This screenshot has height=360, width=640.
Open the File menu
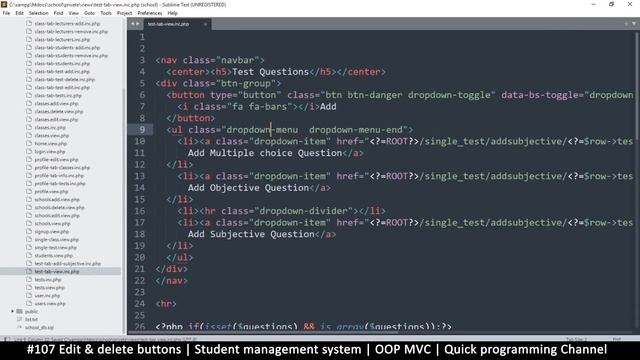[x=6, y=13]
